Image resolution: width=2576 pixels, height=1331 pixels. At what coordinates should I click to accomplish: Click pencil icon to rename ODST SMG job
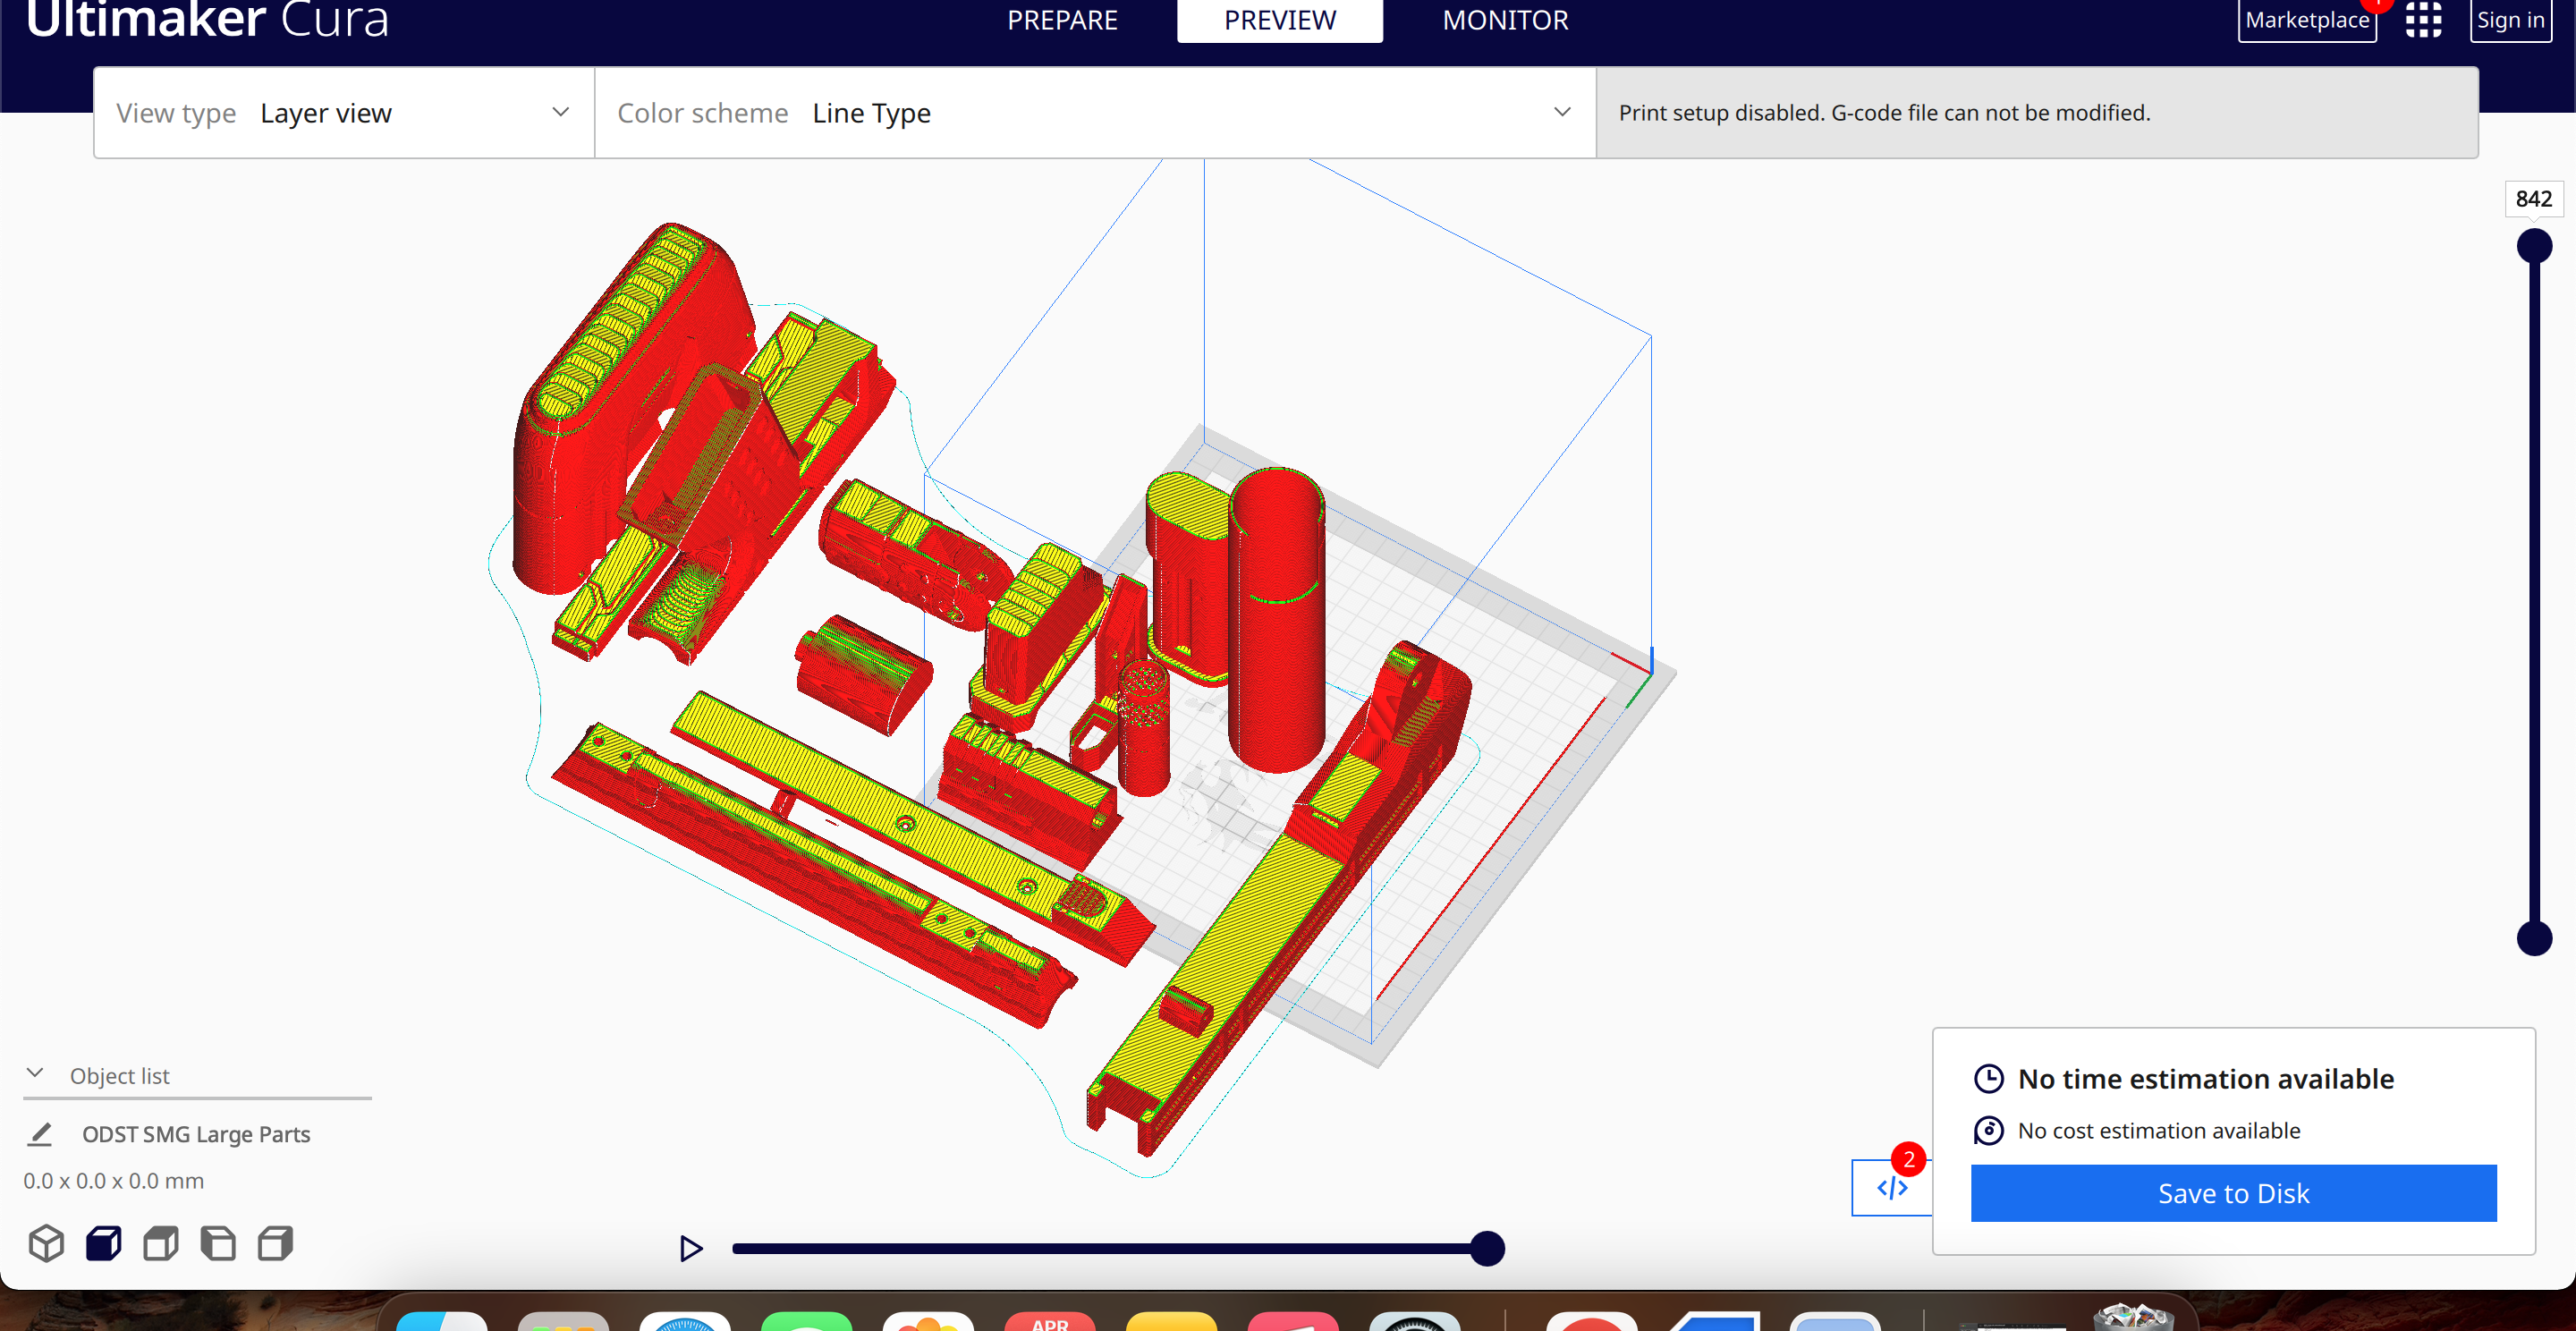click(40, 1134)
